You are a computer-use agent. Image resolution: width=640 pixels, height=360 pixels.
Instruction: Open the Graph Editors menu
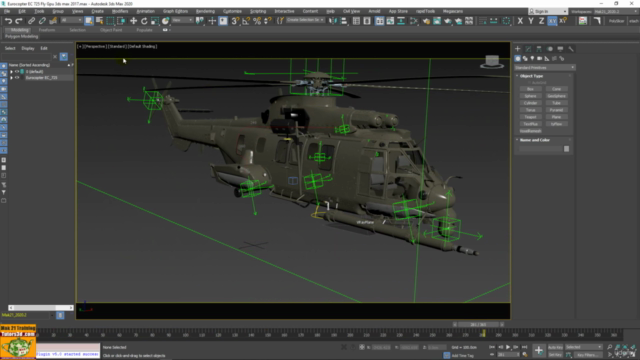175,11
